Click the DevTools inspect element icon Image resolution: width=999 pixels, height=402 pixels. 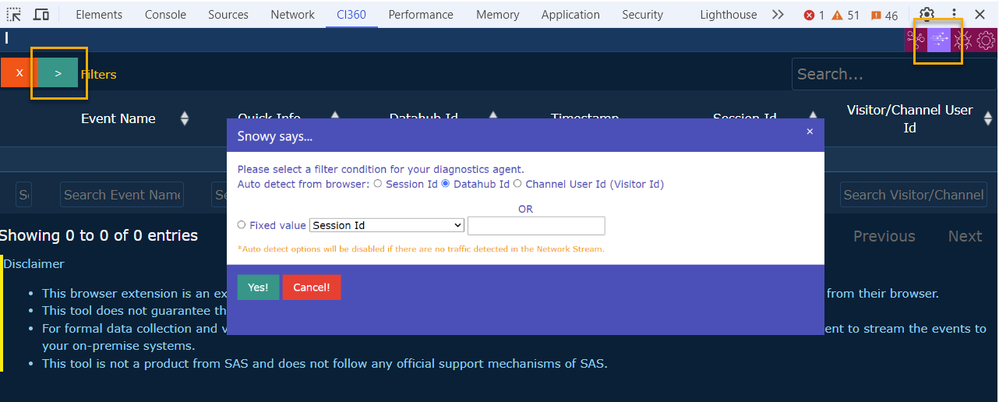(14, 15)
